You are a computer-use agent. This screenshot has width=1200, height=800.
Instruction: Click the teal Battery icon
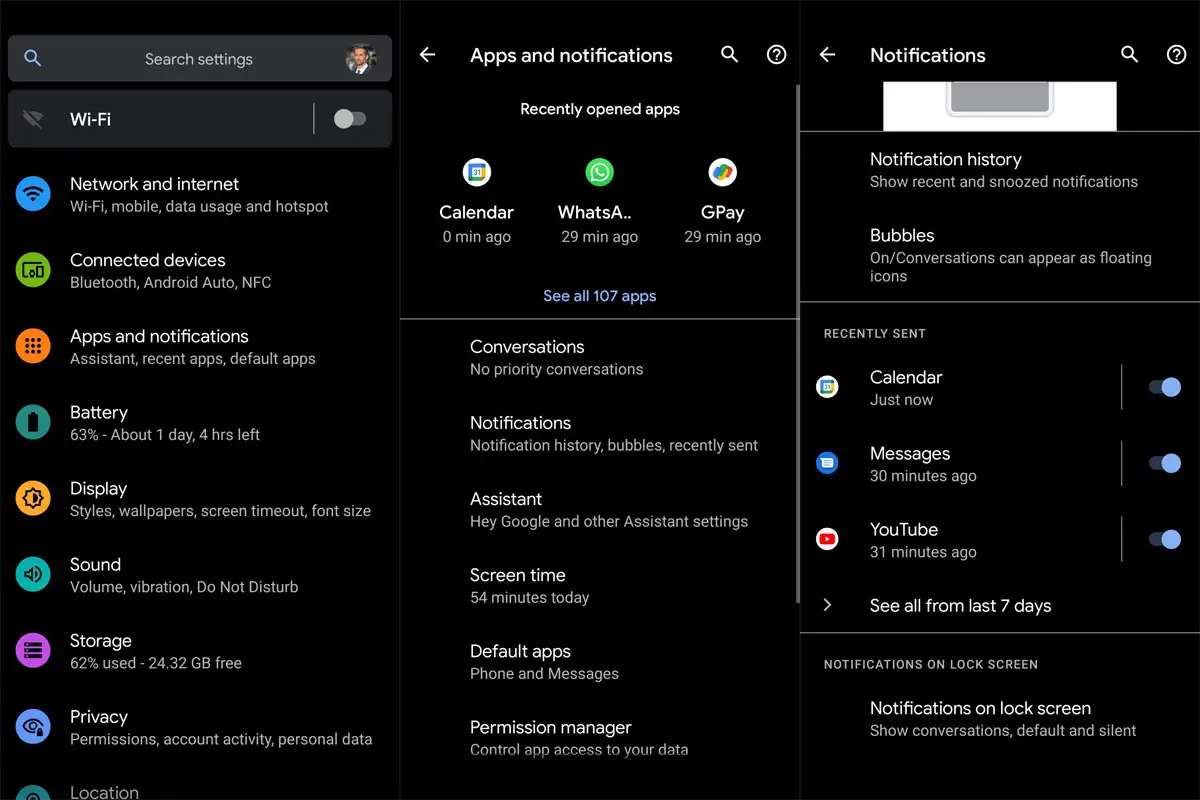(x=33, y=422)
